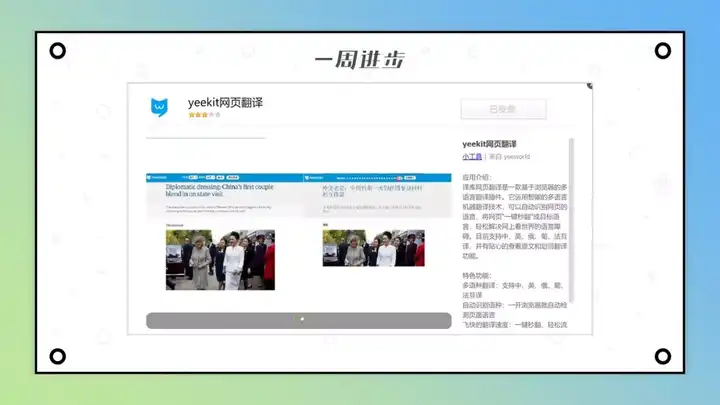Click the star rating under yeekit网页翻译
720x405 pixels.
click(x=204, y=115)
